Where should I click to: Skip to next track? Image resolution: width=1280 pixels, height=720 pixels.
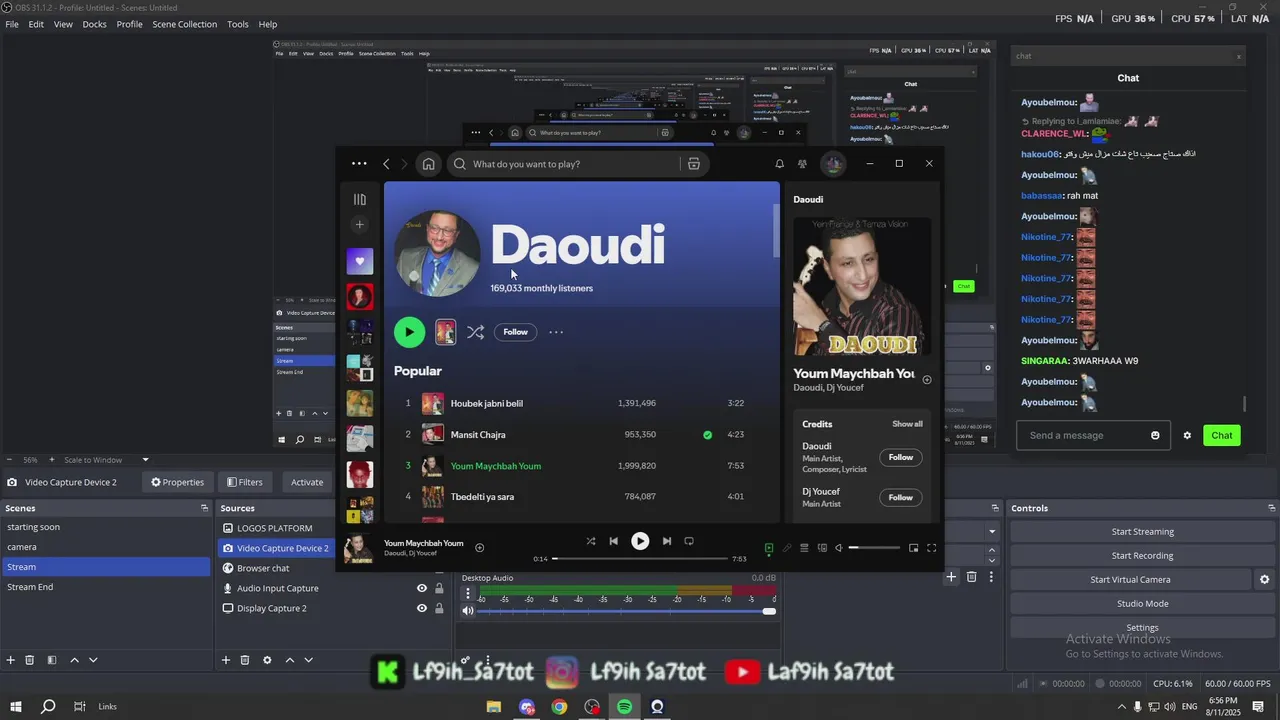[666, 541]
